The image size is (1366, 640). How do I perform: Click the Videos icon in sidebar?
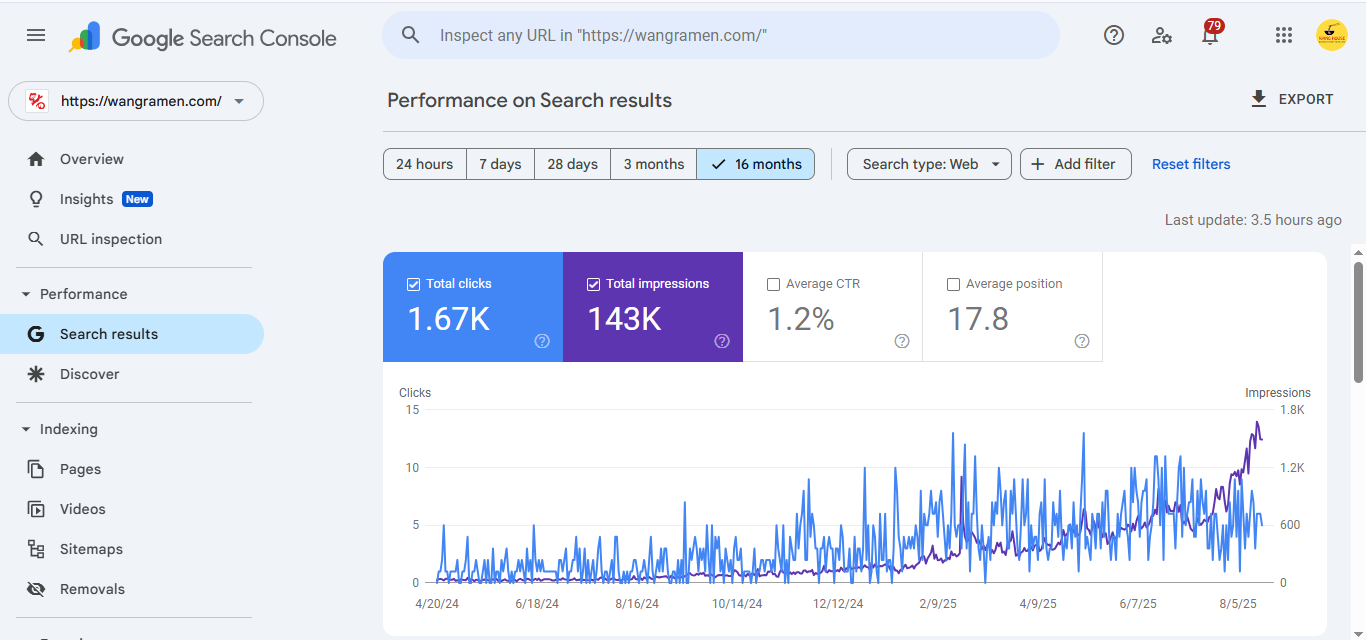[x=36, y=509]
